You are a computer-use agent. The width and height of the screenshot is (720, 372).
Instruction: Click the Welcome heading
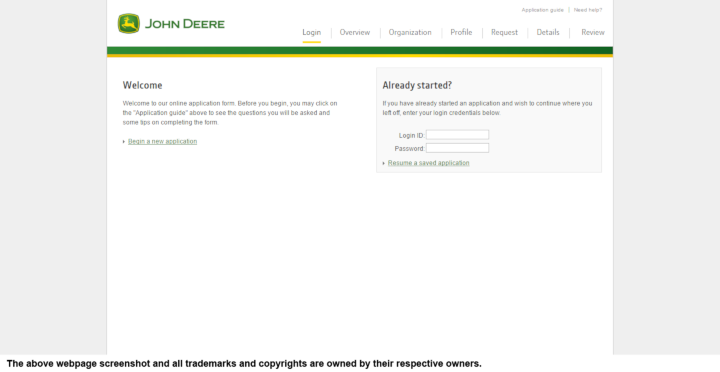[x=142, y=85]
